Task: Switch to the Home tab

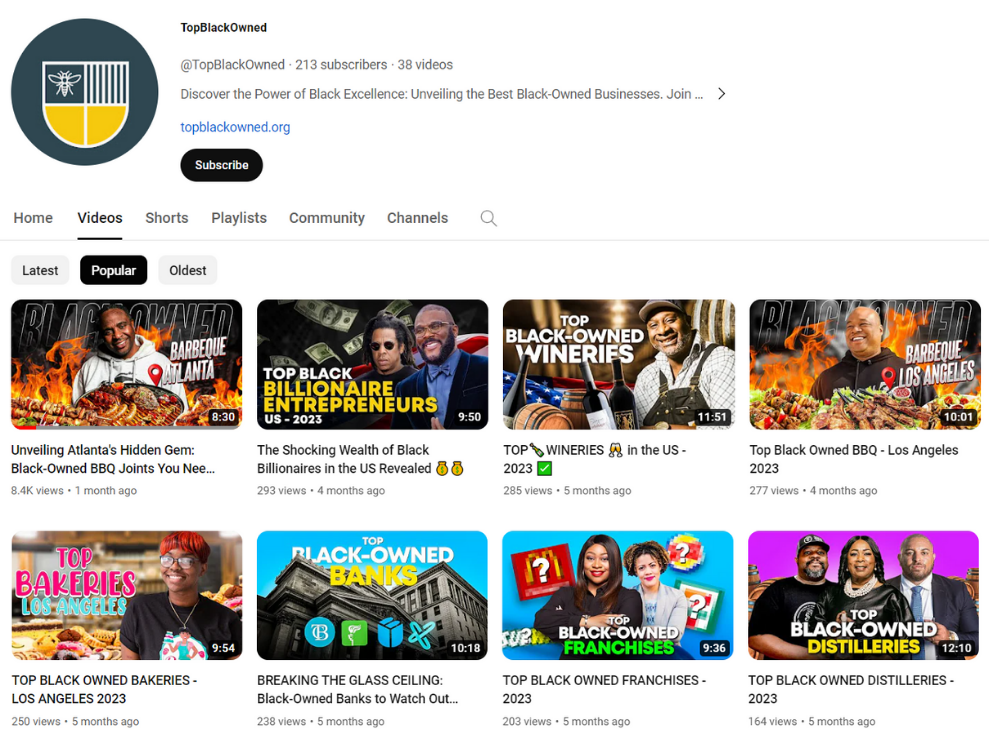Action: (x=33, y=218)
